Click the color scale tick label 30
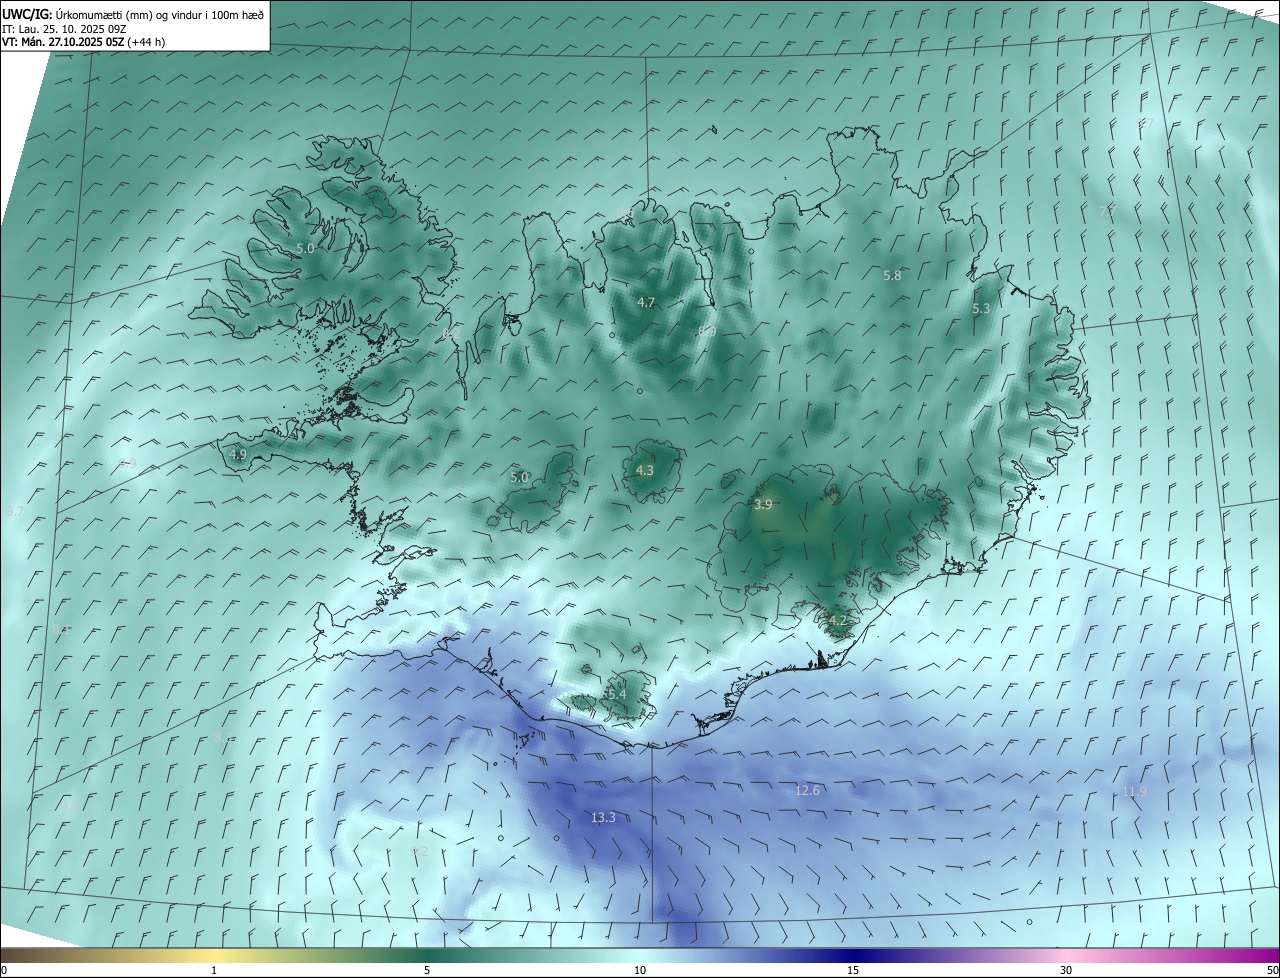This screenshot has height=978, width=1280. [x=1066, y=971]
